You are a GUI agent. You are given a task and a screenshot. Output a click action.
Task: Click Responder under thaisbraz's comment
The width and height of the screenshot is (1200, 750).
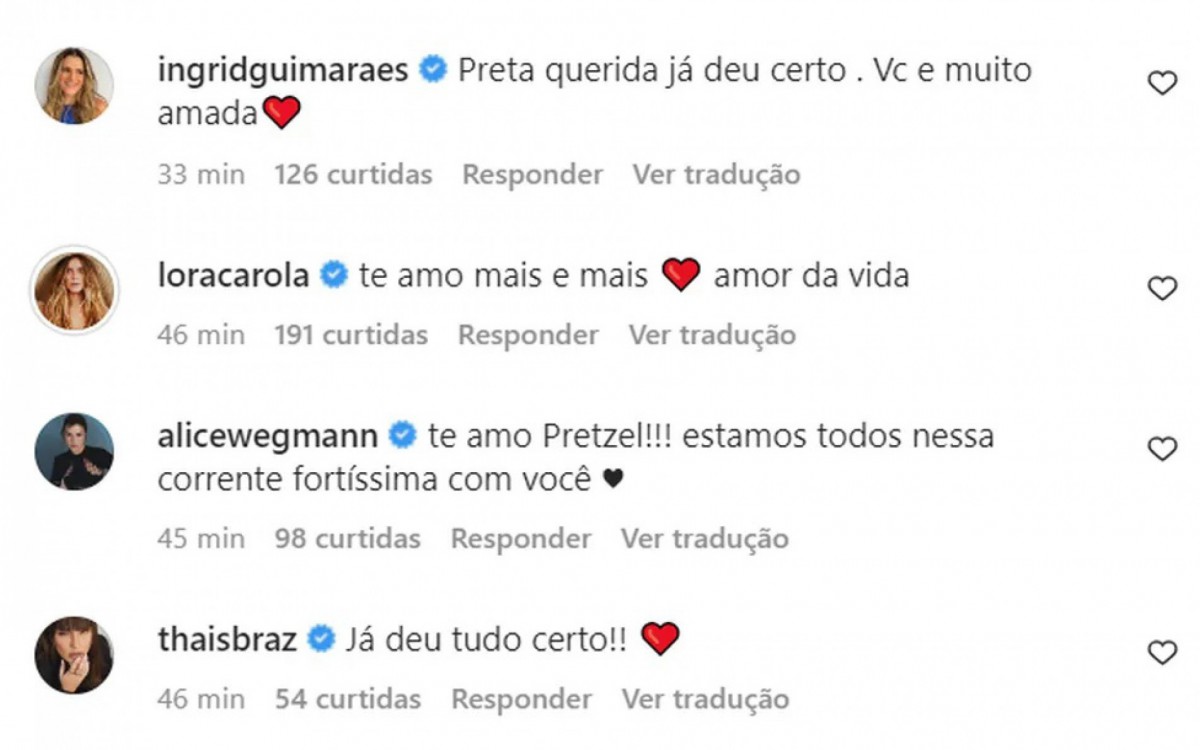(521, 699)
